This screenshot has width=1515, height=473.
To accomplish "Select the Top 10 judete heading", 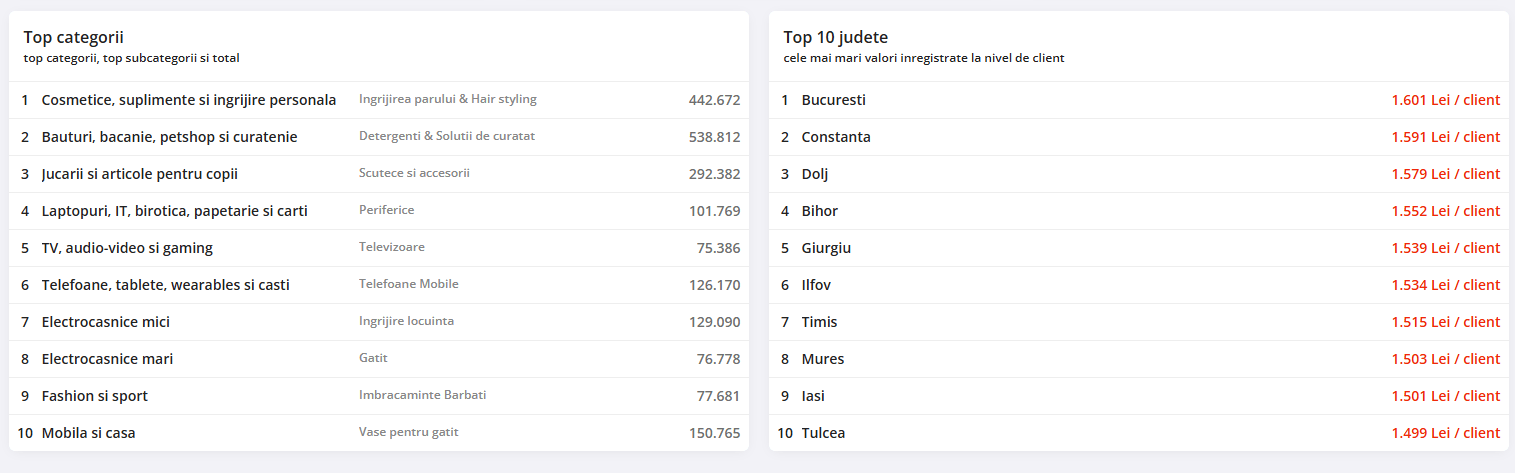I will click(835, 38).
